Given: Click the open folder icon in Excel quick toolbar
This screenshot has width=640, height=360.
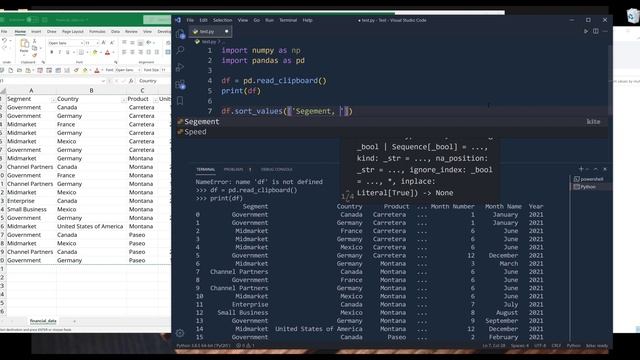Looking at the screenshot, I should 19,70.
